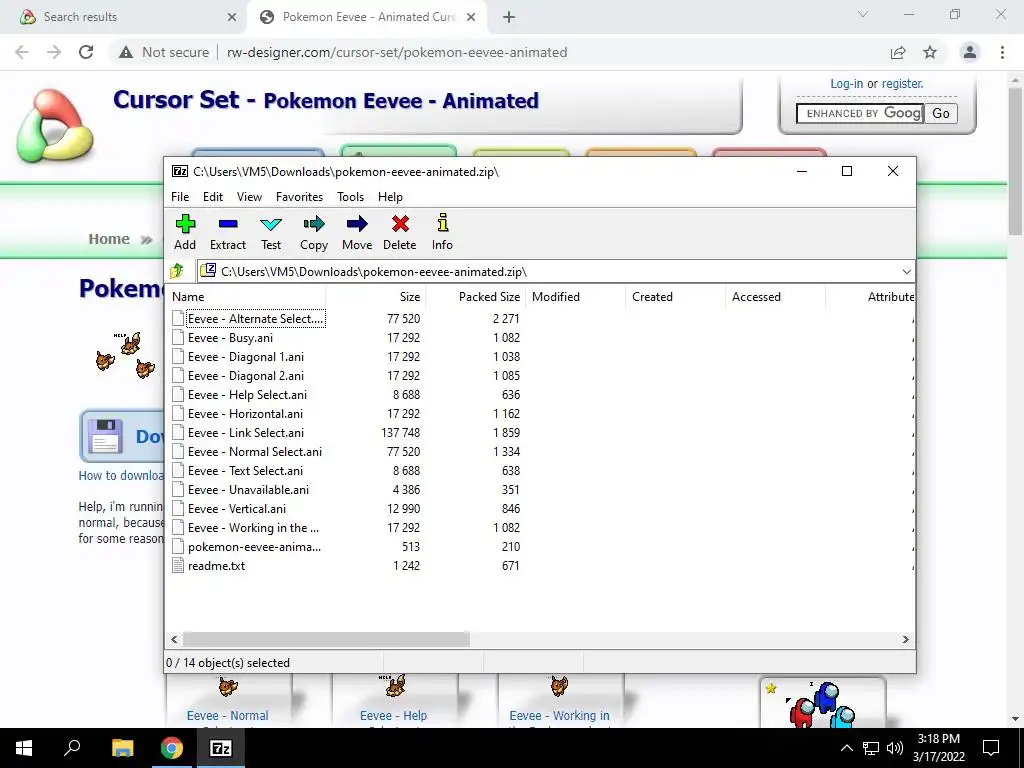The width and height of the screenshot is (1024, 768).
Task: Click the scroll right arrow in 7-Zip
Action: click(905, 639)
